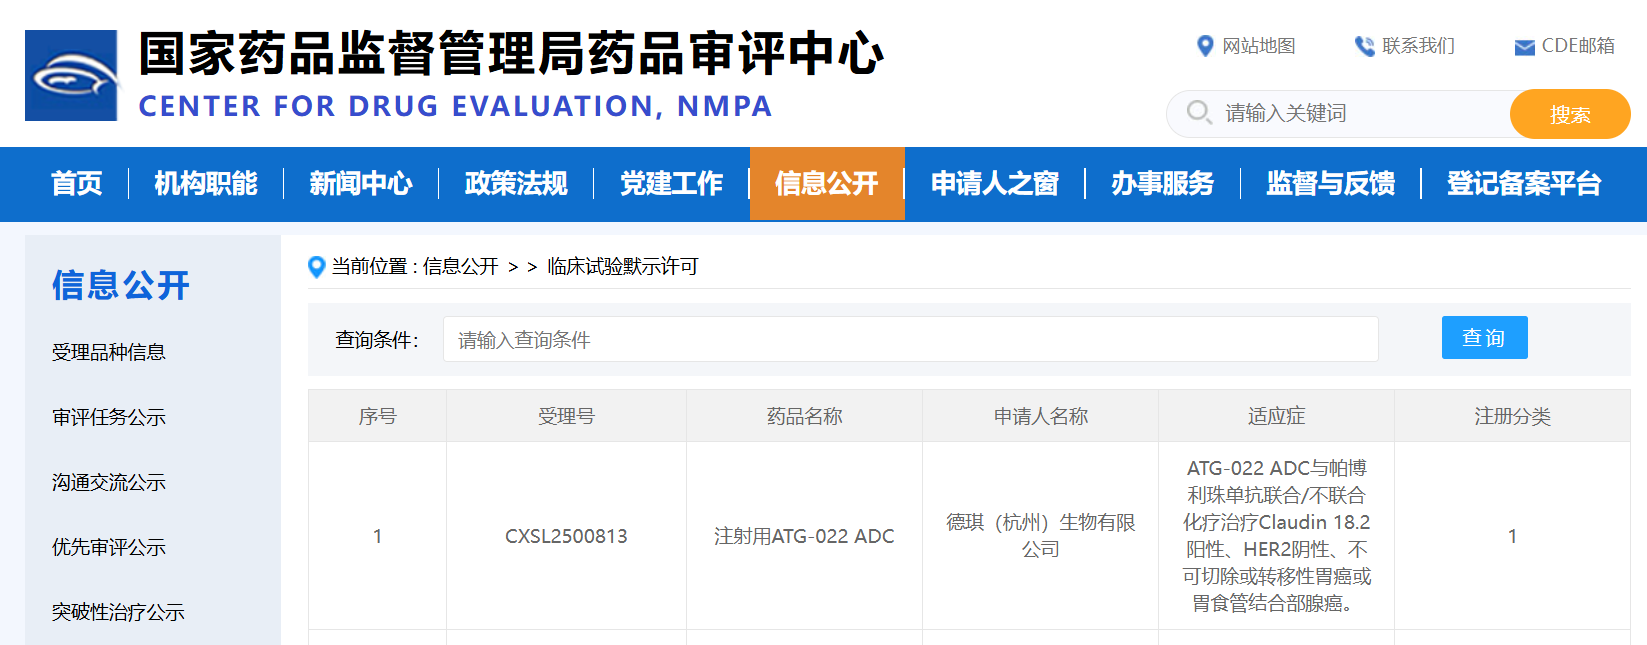
Task: Open the 申请人之窗 menu
Action: [x=995, y=184]
